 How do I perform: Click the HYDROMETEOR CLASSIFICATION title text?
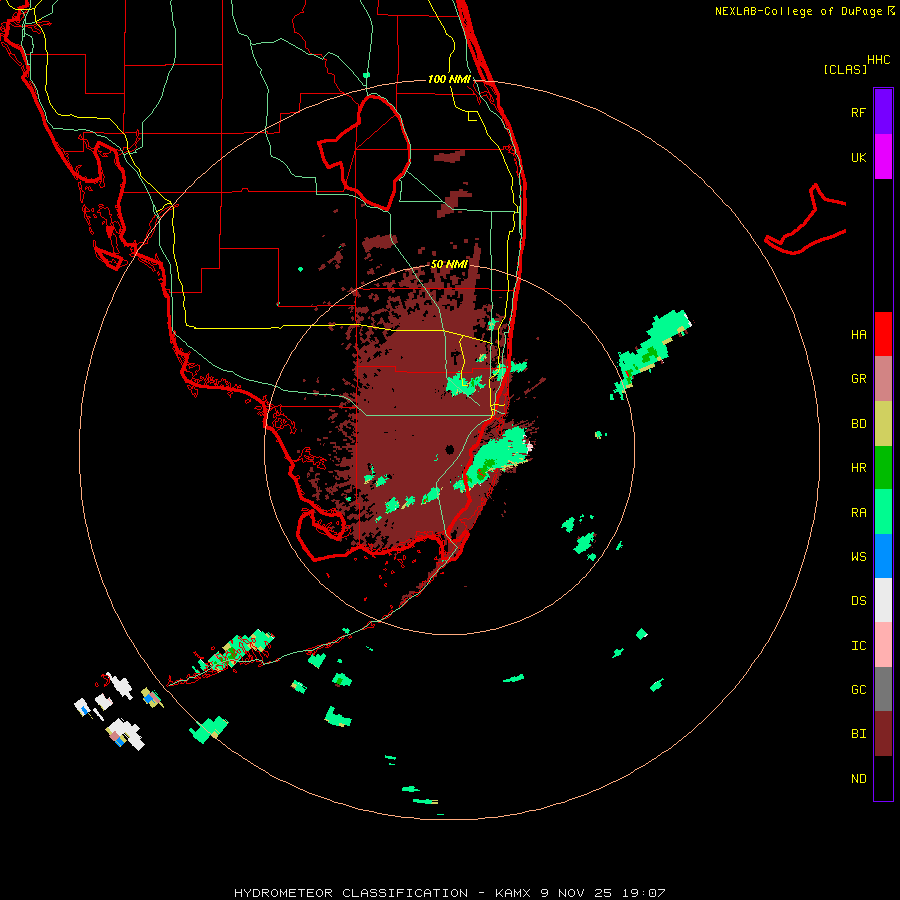click(351, 893)
